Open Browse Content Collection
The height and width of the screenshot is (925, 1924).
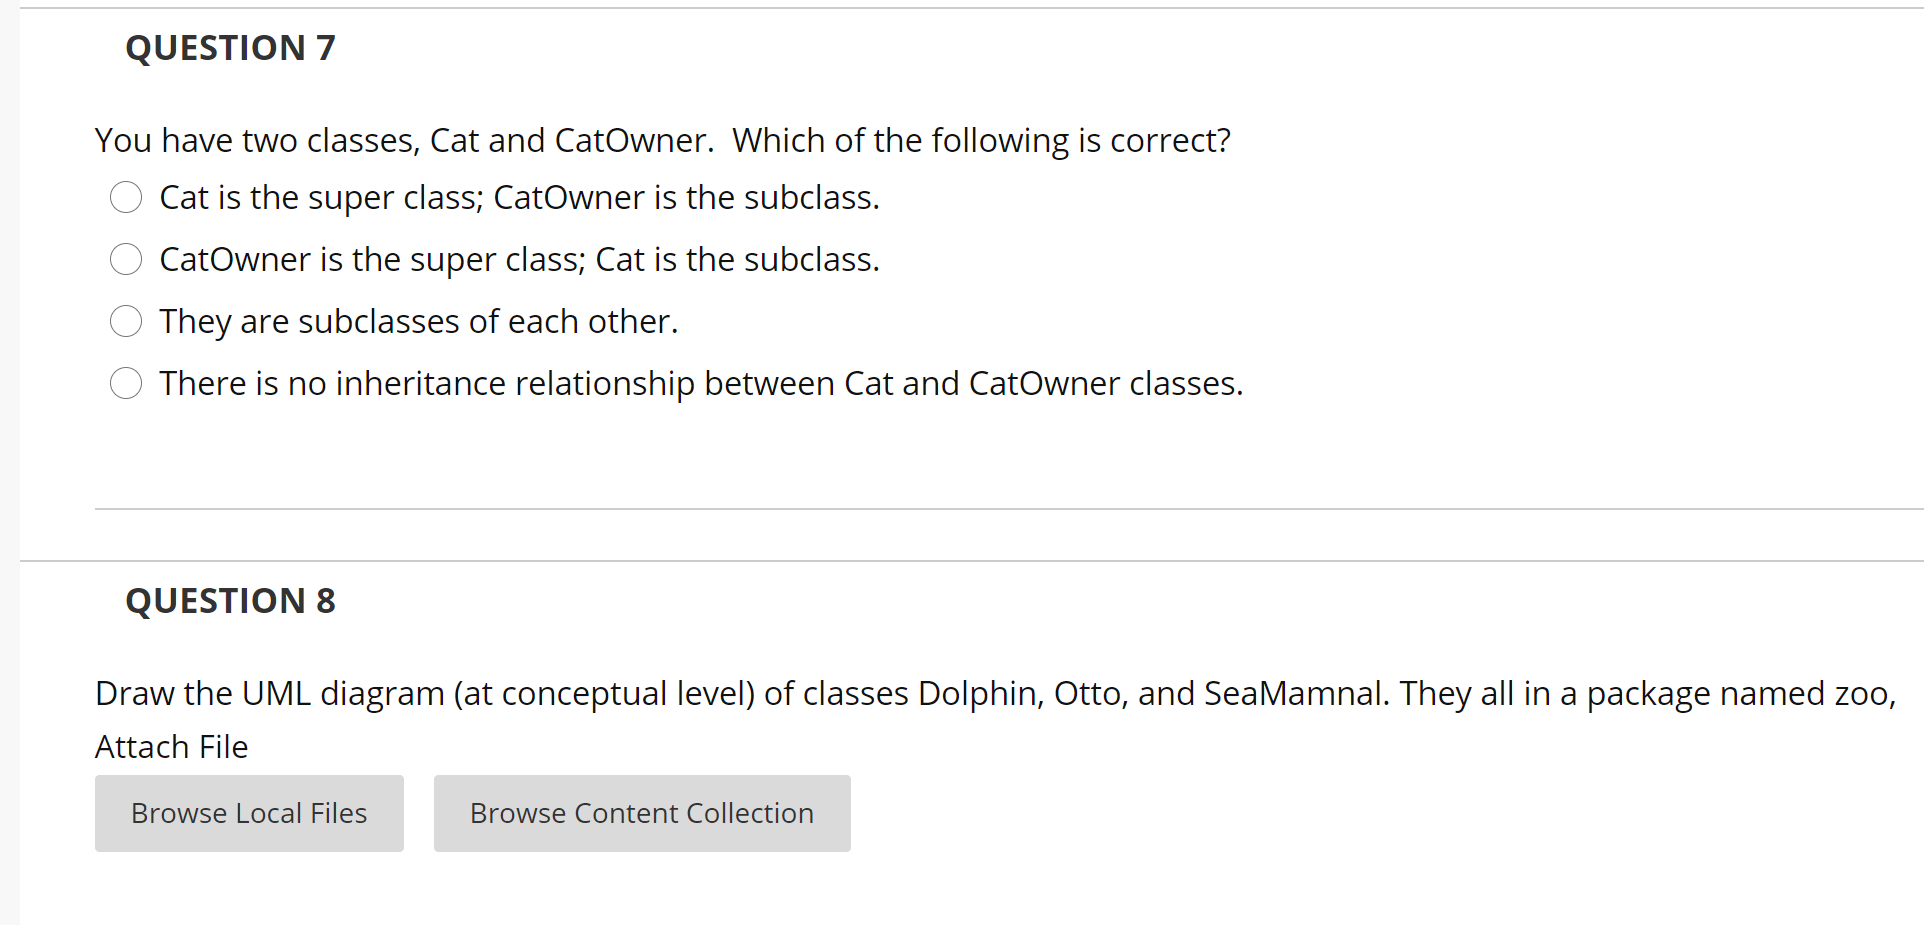tap(642, 813)
